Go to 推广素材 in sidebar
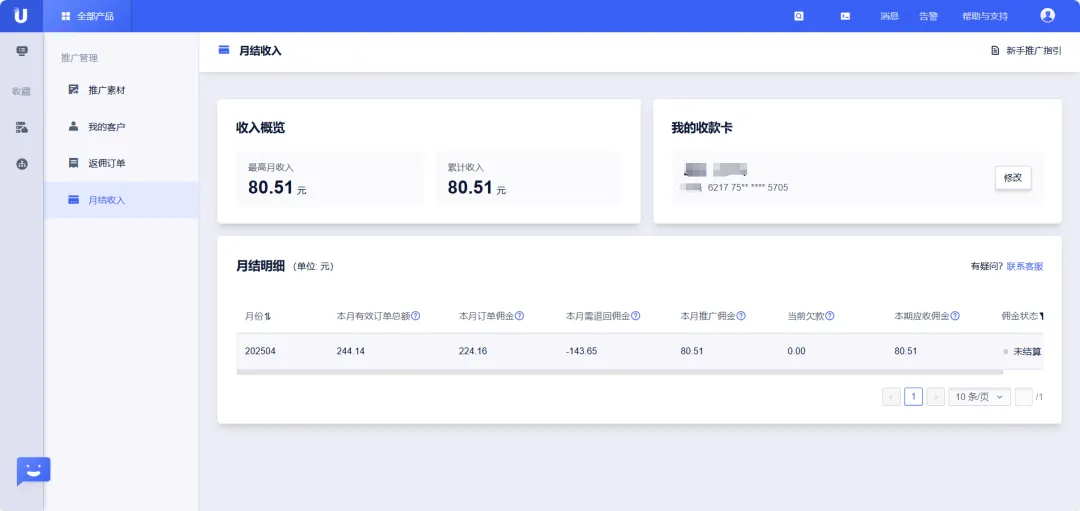Viewport: 1080px width, 511px height. click(x=106, y=90)
